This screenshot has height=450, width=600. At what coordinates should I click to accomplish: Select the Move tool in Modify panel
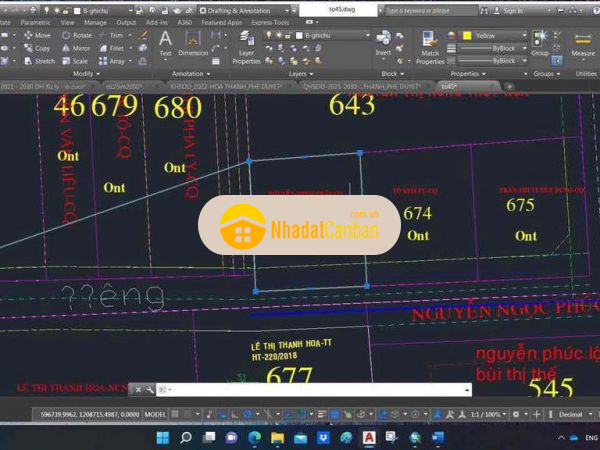coord(35,35)
